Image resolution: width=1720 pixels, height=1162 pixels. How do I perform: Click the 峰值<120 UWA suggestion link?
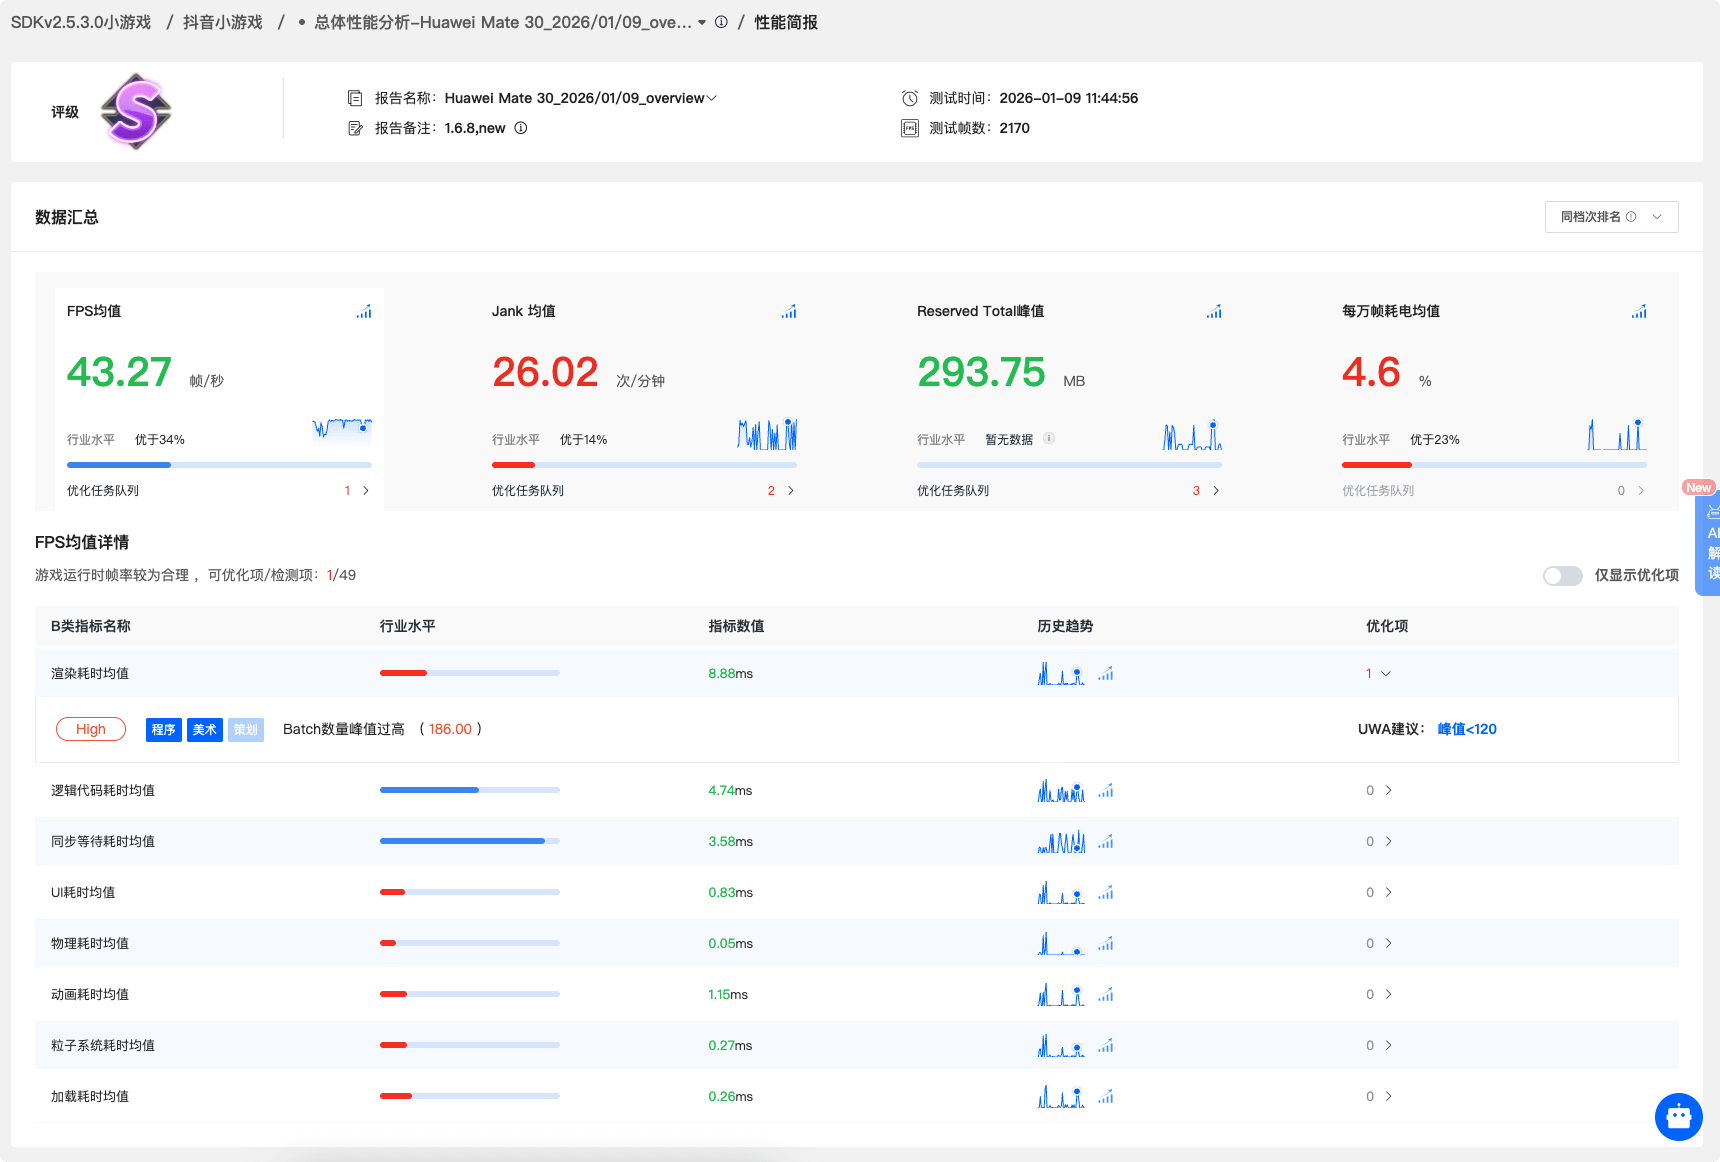[x=1467, y=729]
